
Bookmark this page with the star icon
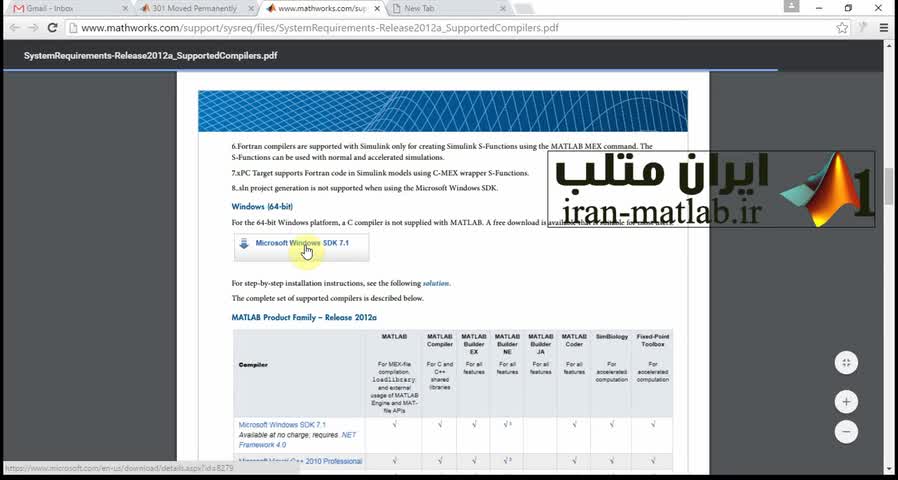[842, 27]
